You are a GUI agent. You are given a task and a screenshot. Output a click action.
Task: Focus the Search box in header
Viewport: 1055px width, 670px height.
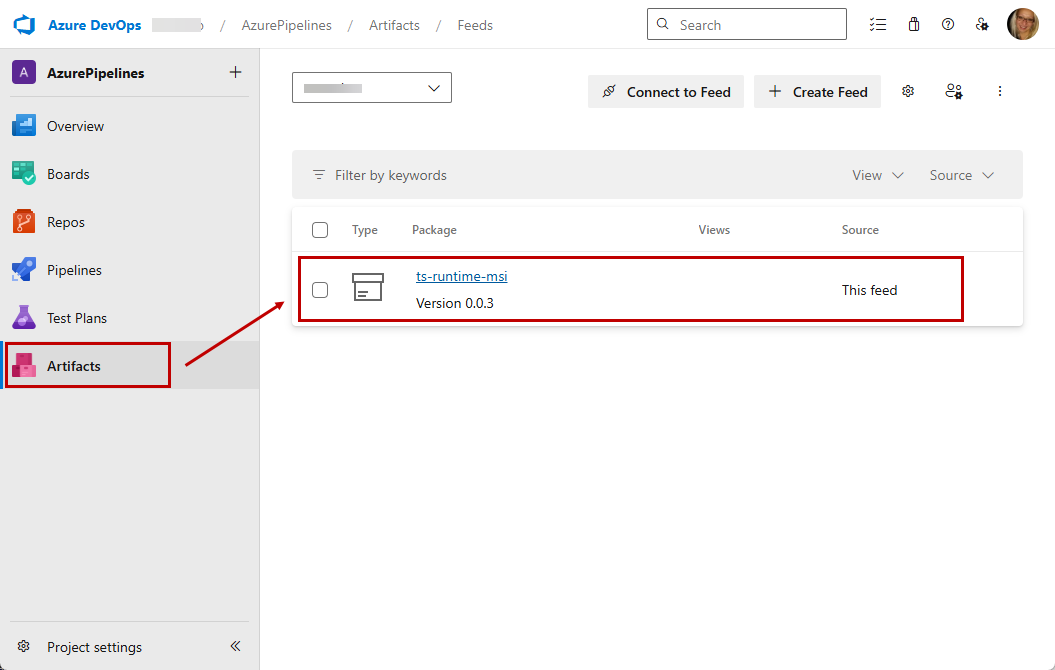pyautogui.click(x=747, y=24)
